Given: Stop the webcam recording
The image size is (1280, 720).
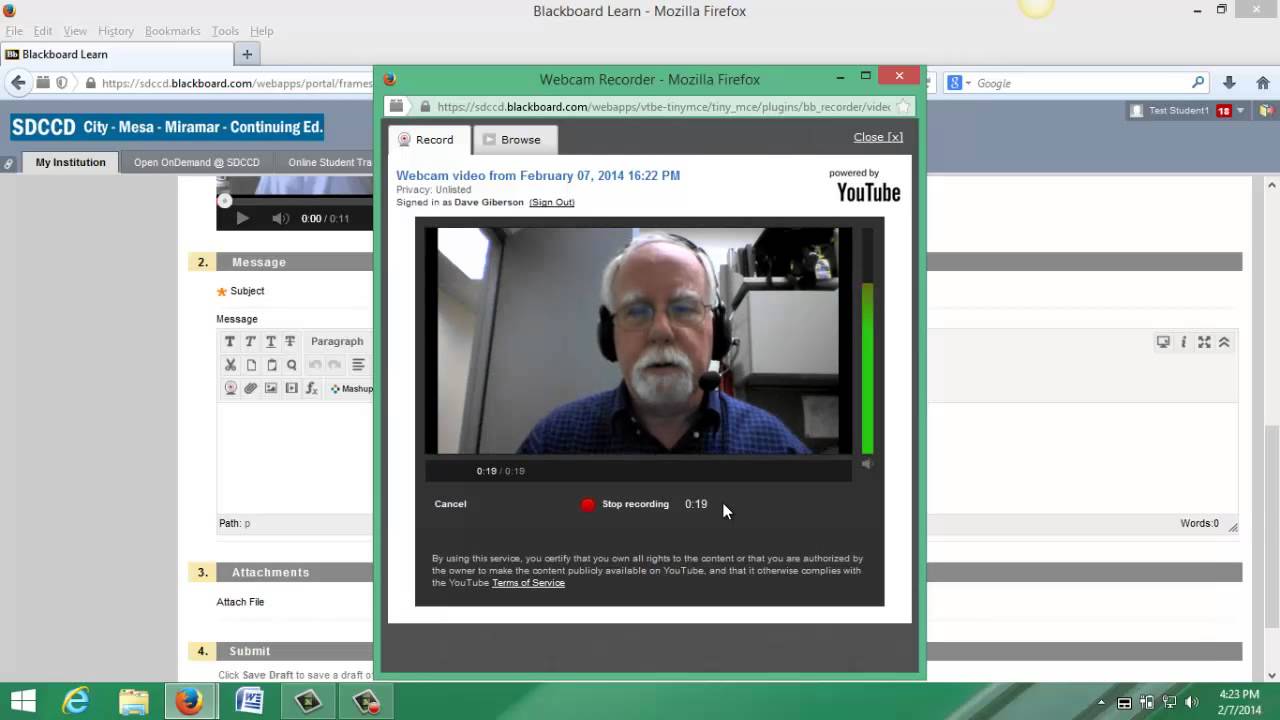Looking at the screenshot, I should click(625, 504).
